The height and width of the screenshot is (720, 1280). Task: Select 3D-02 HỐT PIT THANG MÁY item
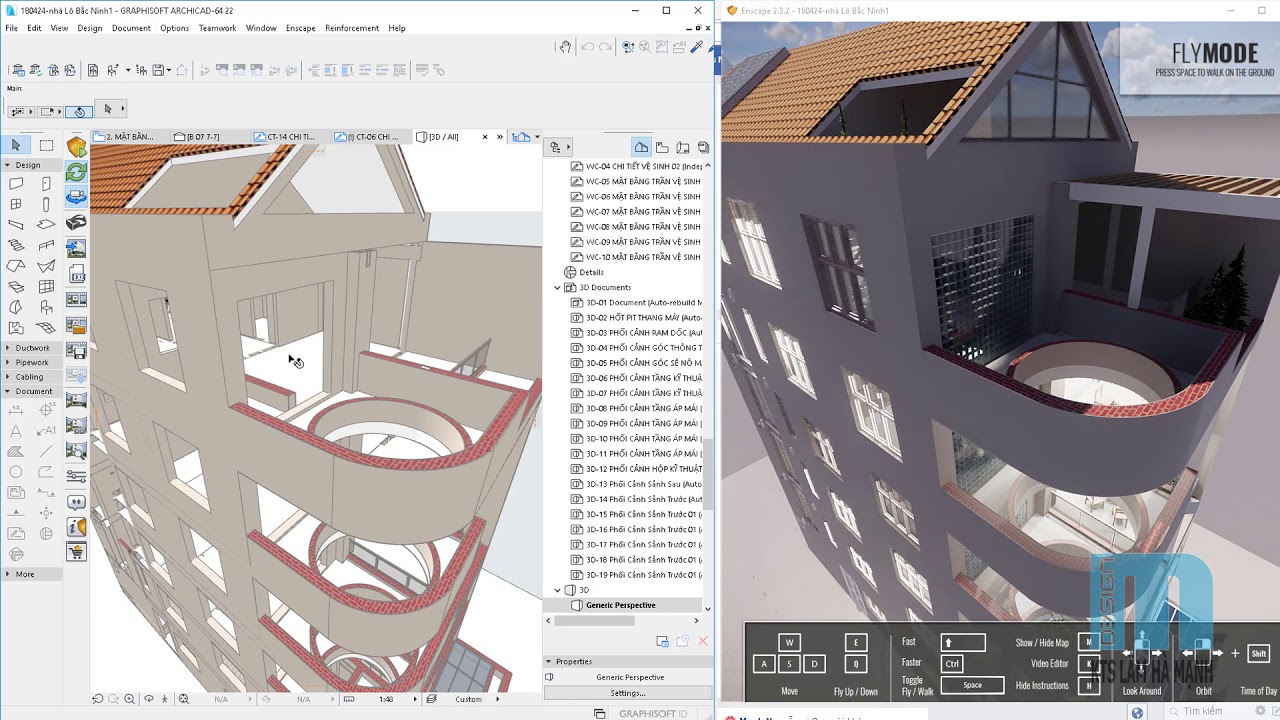click(x=644, y=317)
